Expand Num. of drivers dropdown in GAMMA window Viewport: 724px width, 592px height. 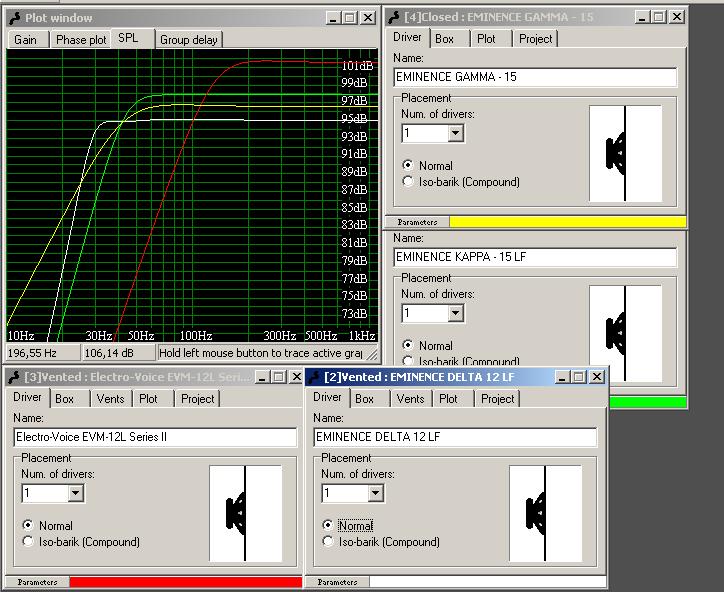pyautogui.click(x=455, y=133)
